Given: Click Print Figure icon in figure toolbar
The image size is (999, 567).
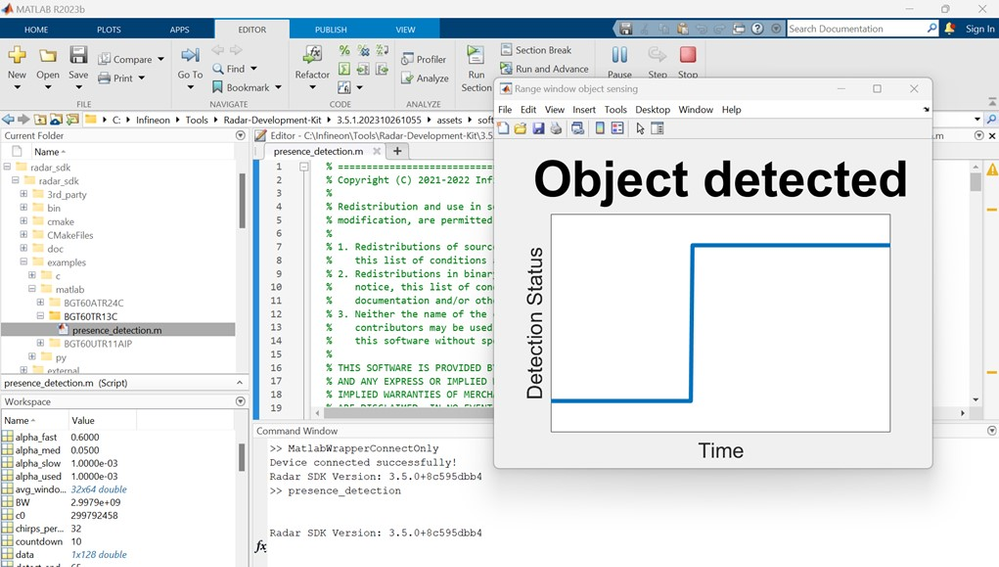Looking at the screenshot, I should [x=556, y=129].
